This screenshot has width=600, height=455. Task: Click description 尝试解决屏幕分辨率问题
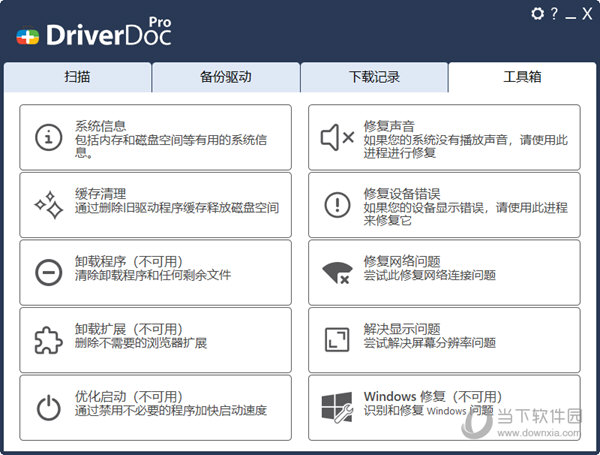430,342
